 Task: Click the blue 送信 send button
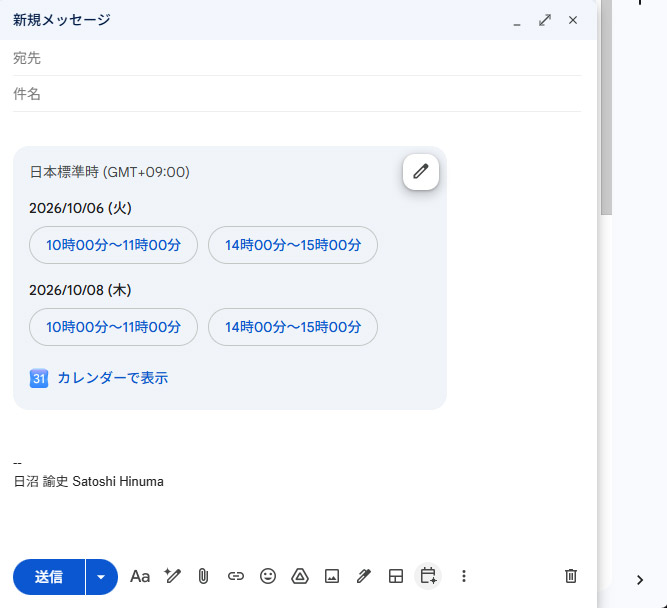click(x=49, y=577)
